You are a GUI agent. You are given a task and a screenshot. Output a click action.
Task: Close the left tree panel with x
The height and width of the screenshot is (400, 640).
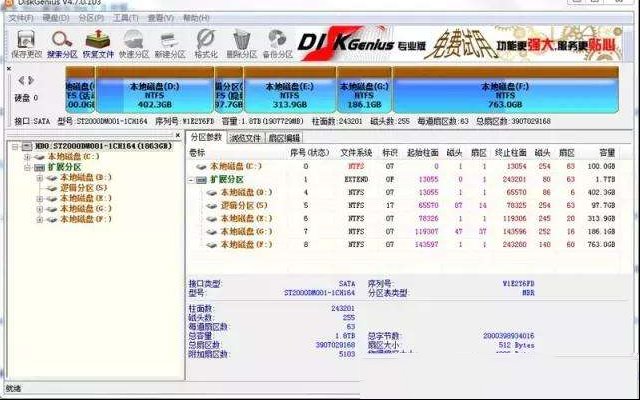[x=178, y=135]
